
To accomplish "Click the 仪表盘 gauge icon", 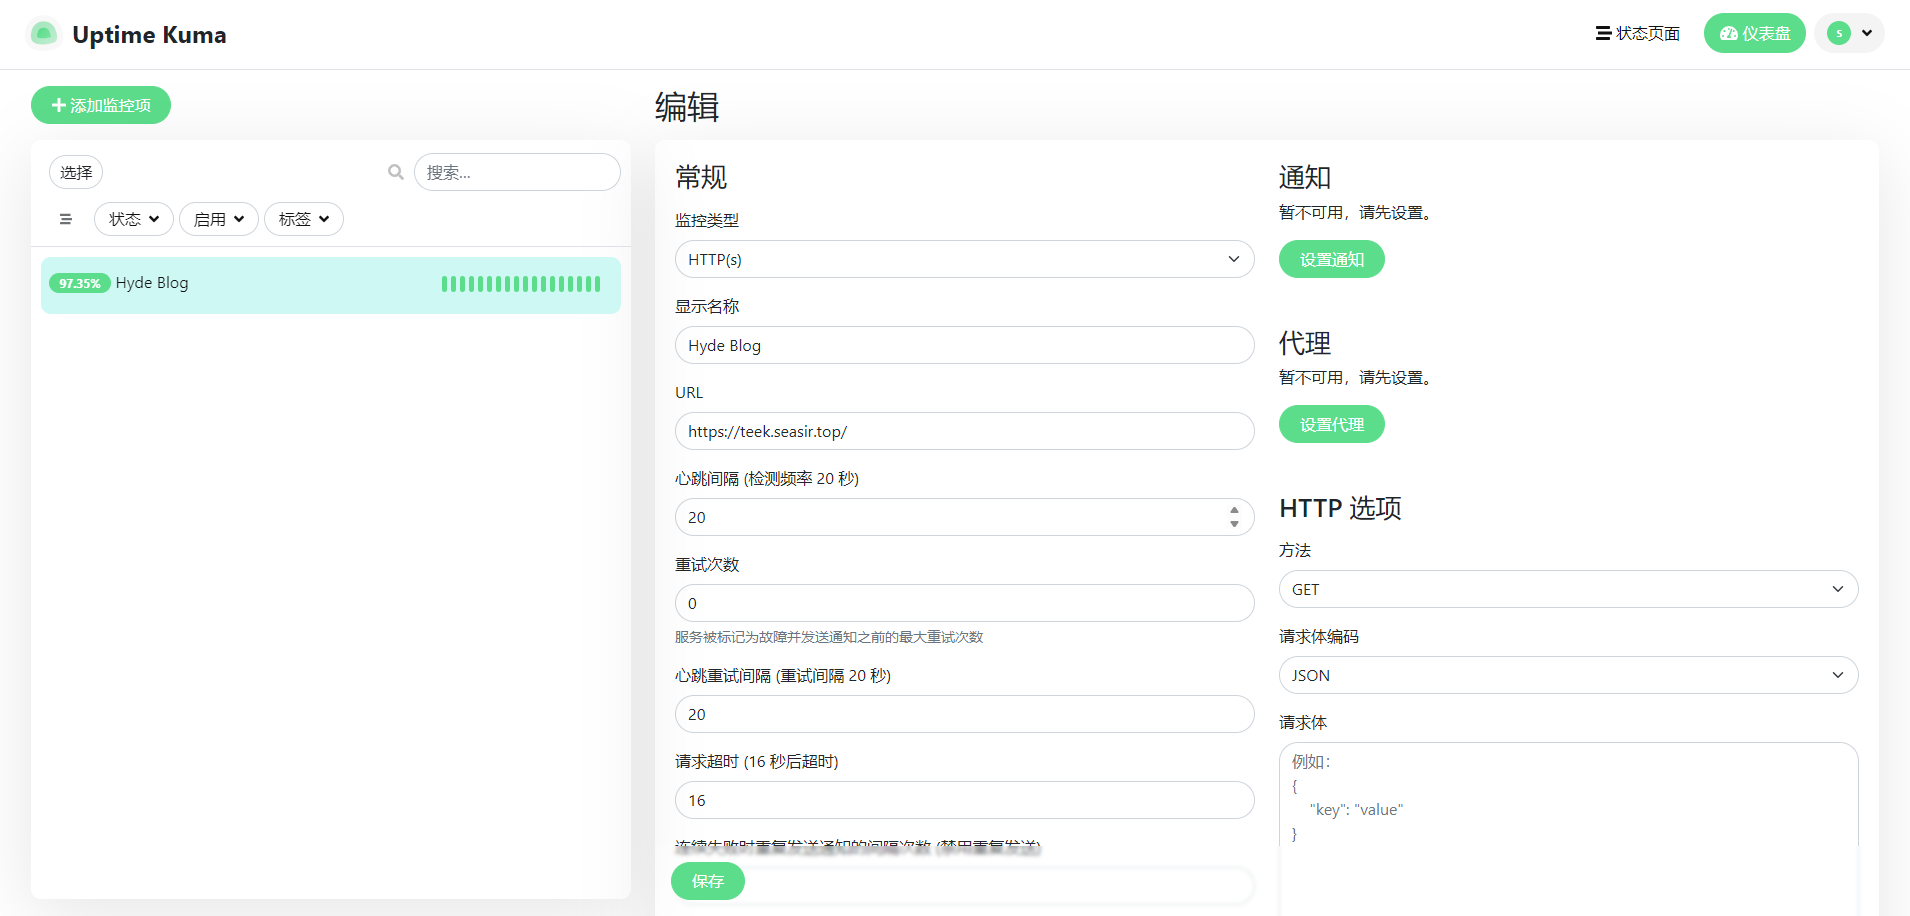I will 1729,34.
